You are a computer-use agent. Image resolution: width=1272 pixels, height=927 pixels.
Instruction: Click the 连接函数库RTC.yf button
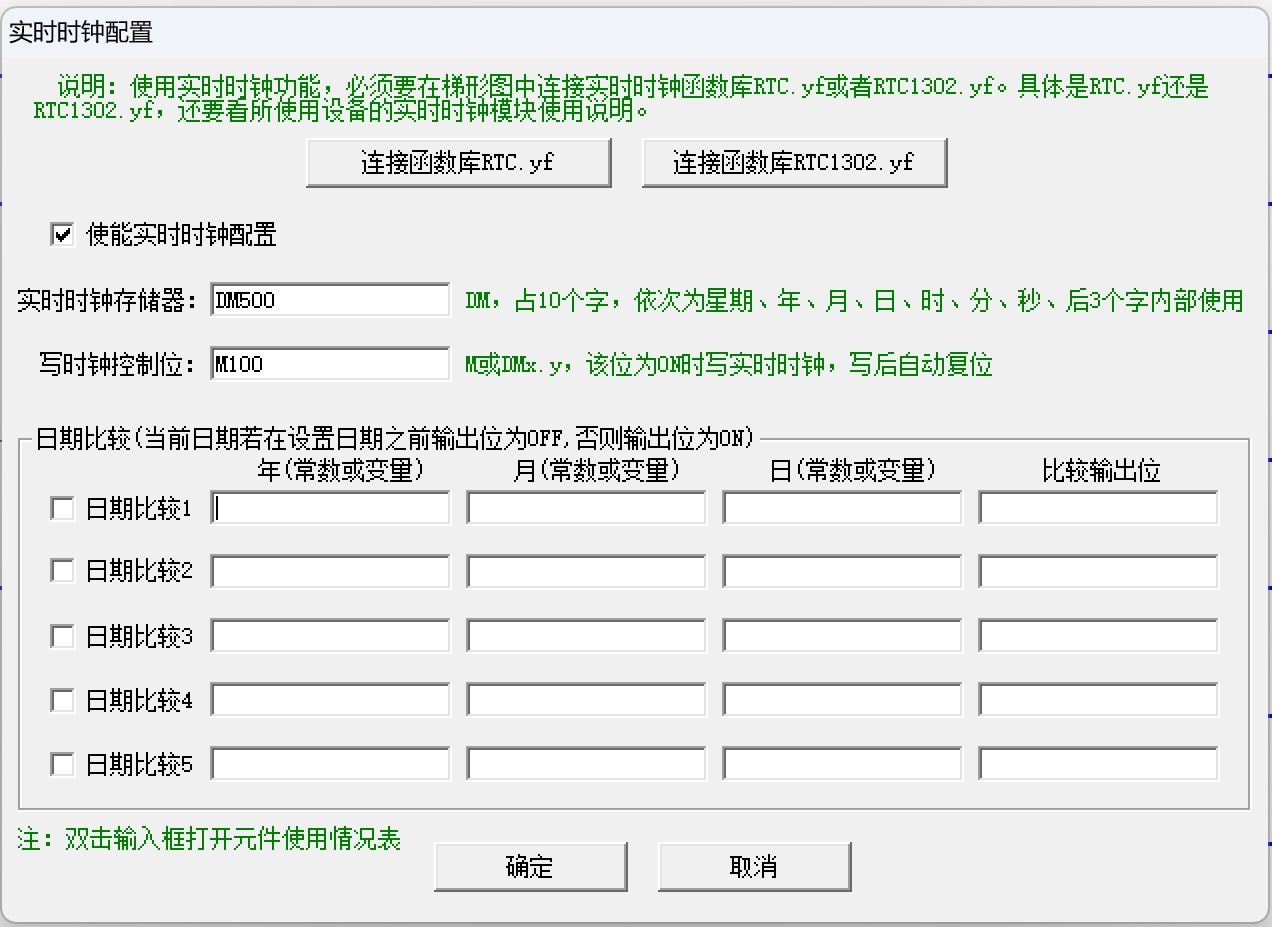pyautogui.click(x=458, y=163)
